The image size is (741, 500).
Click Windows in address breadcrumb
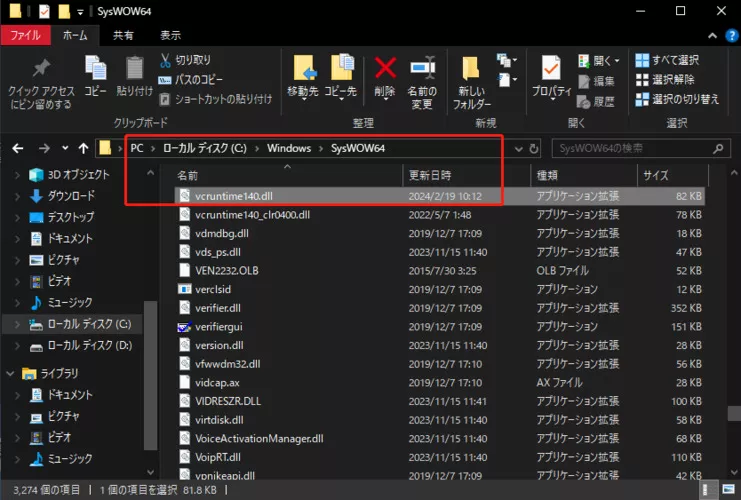click(289, 148)
